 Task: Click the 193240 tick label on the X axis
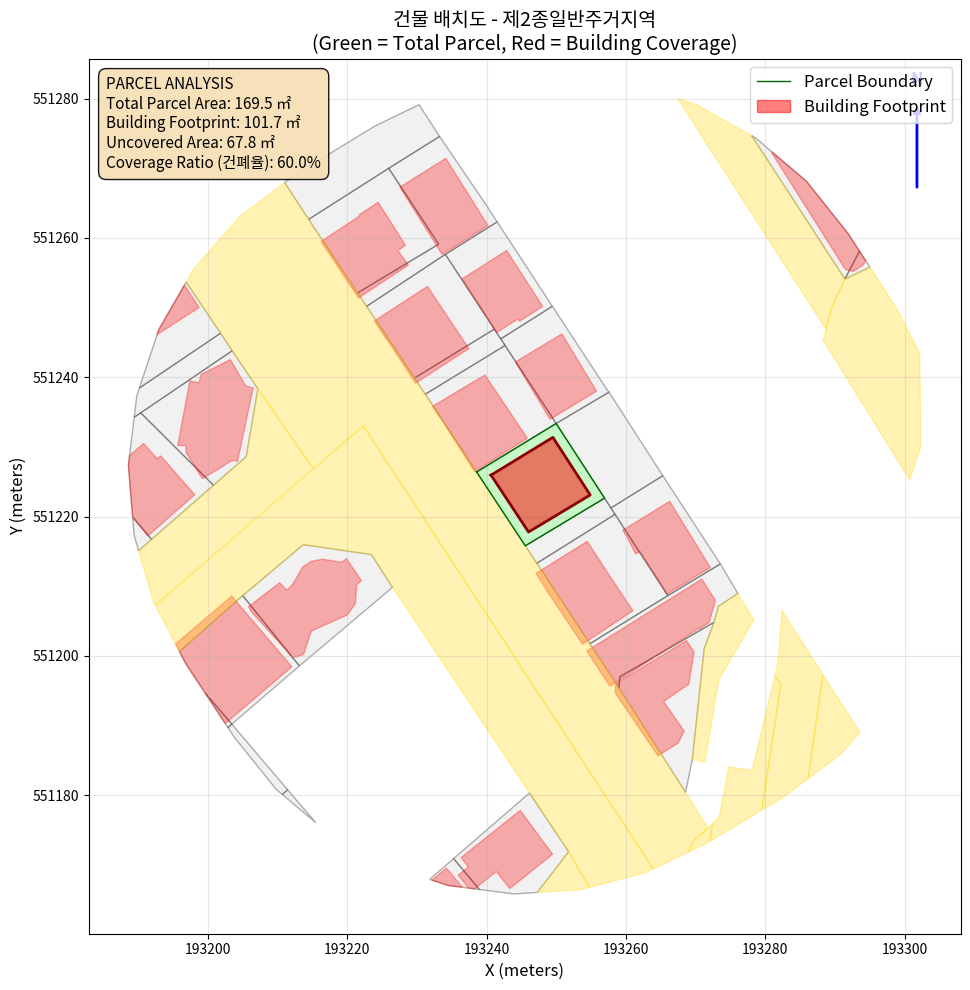(x=487, y=947)
